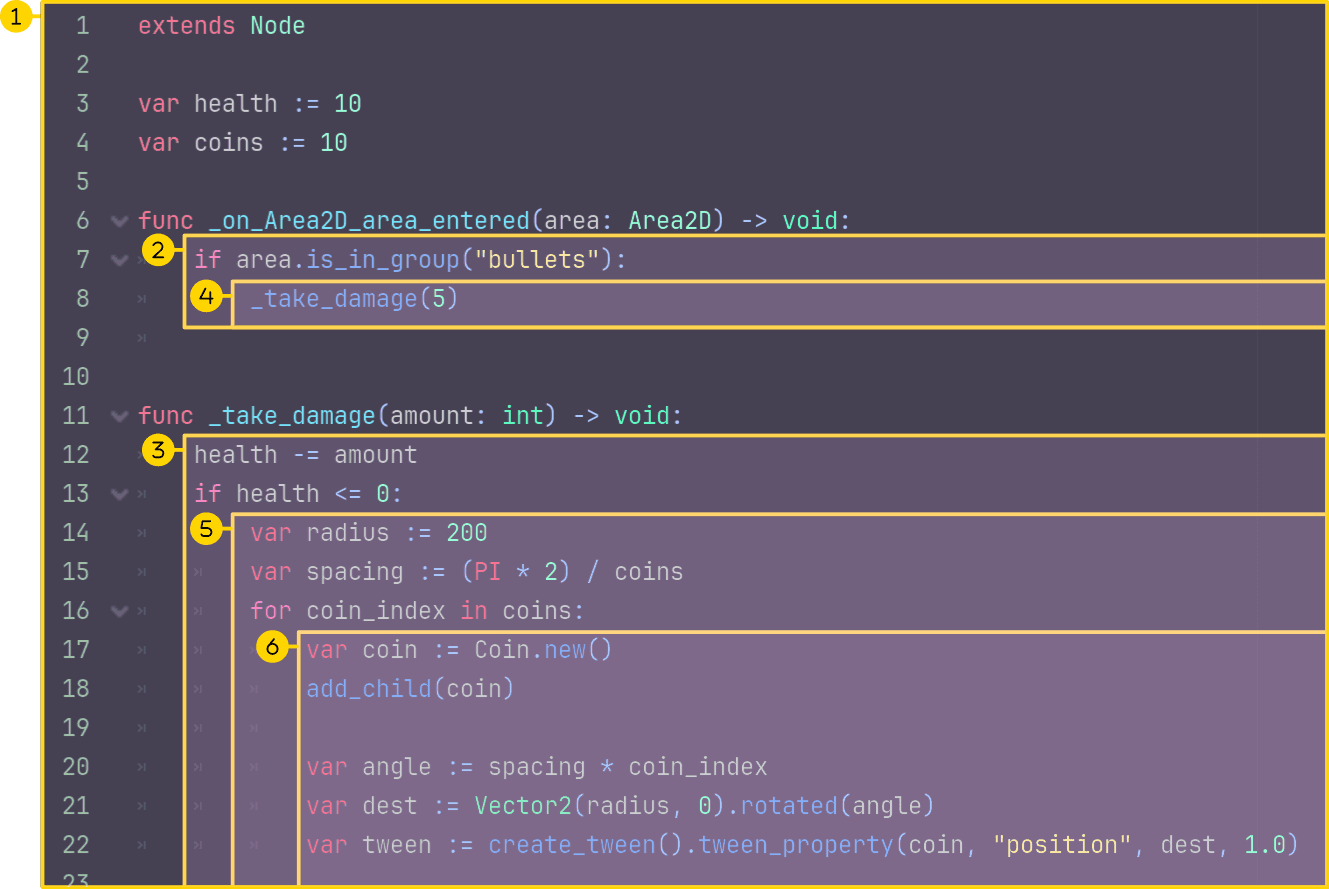This screenshot has width=1329, height=889.
Task: Click line number 5 in the gutter
Action: [x=82, y=182]
